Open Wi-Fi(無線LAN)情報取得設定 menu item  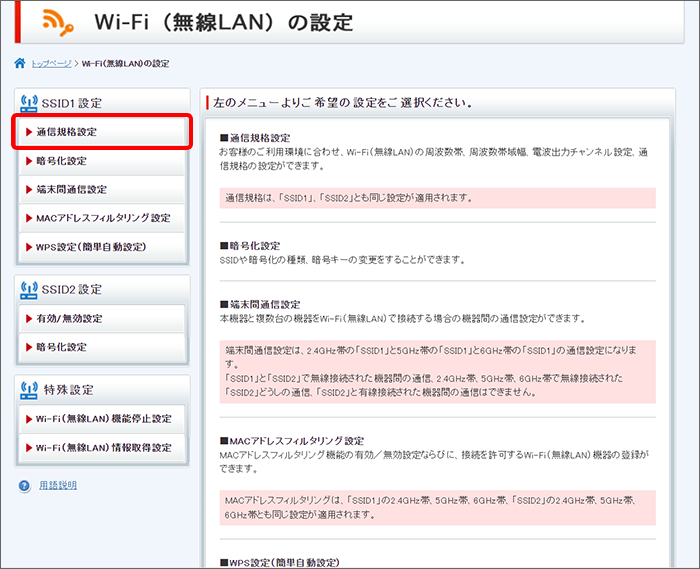tap(102, 447)
